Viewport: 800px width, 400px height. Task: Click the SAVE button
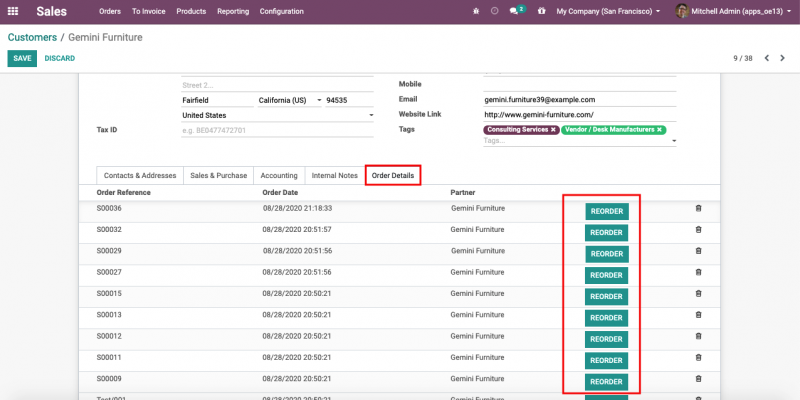(22, 58)
